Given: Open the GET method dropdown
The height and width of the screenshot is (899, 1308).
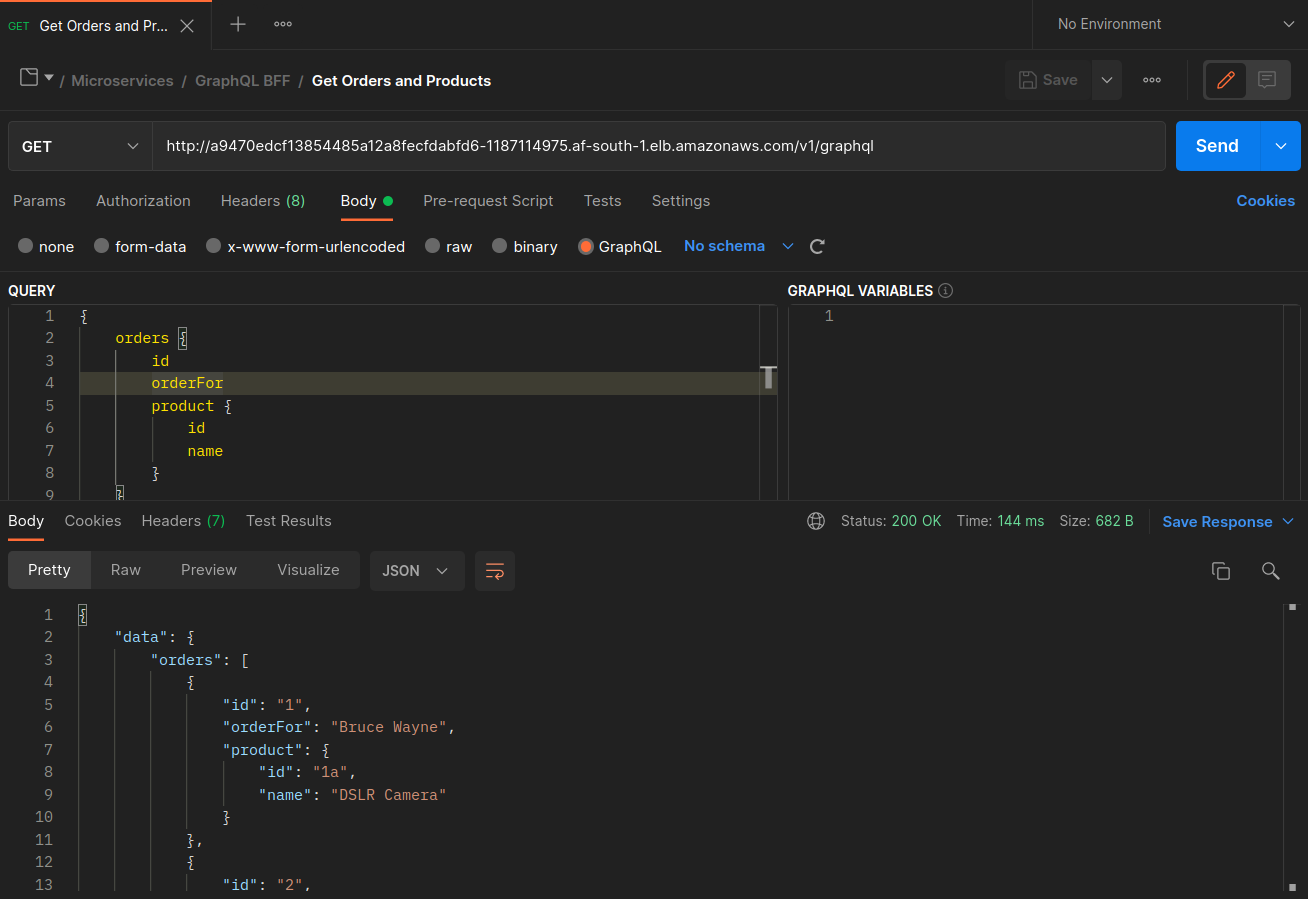Looking at the screenshot, I should (x=80, y=146).
